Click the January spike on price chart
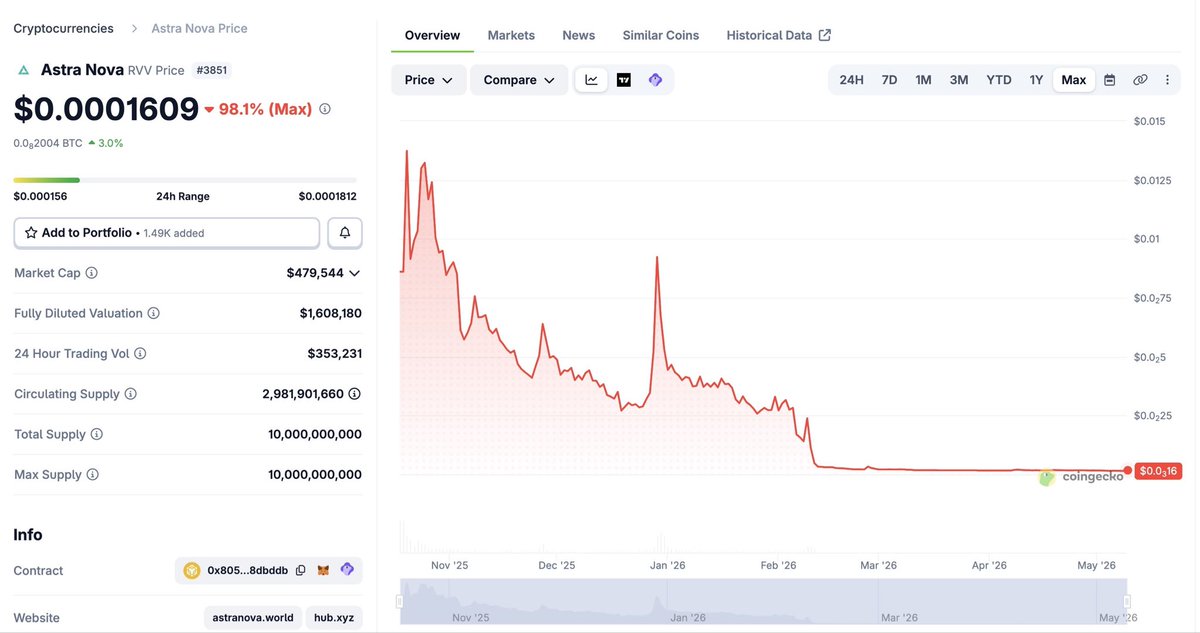Screen dimensions: 1200x633 [656, 258]
